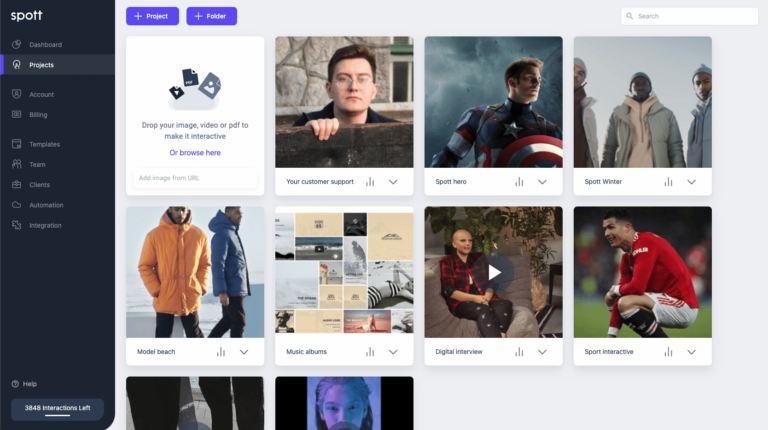View stats for Music albums

370,352
